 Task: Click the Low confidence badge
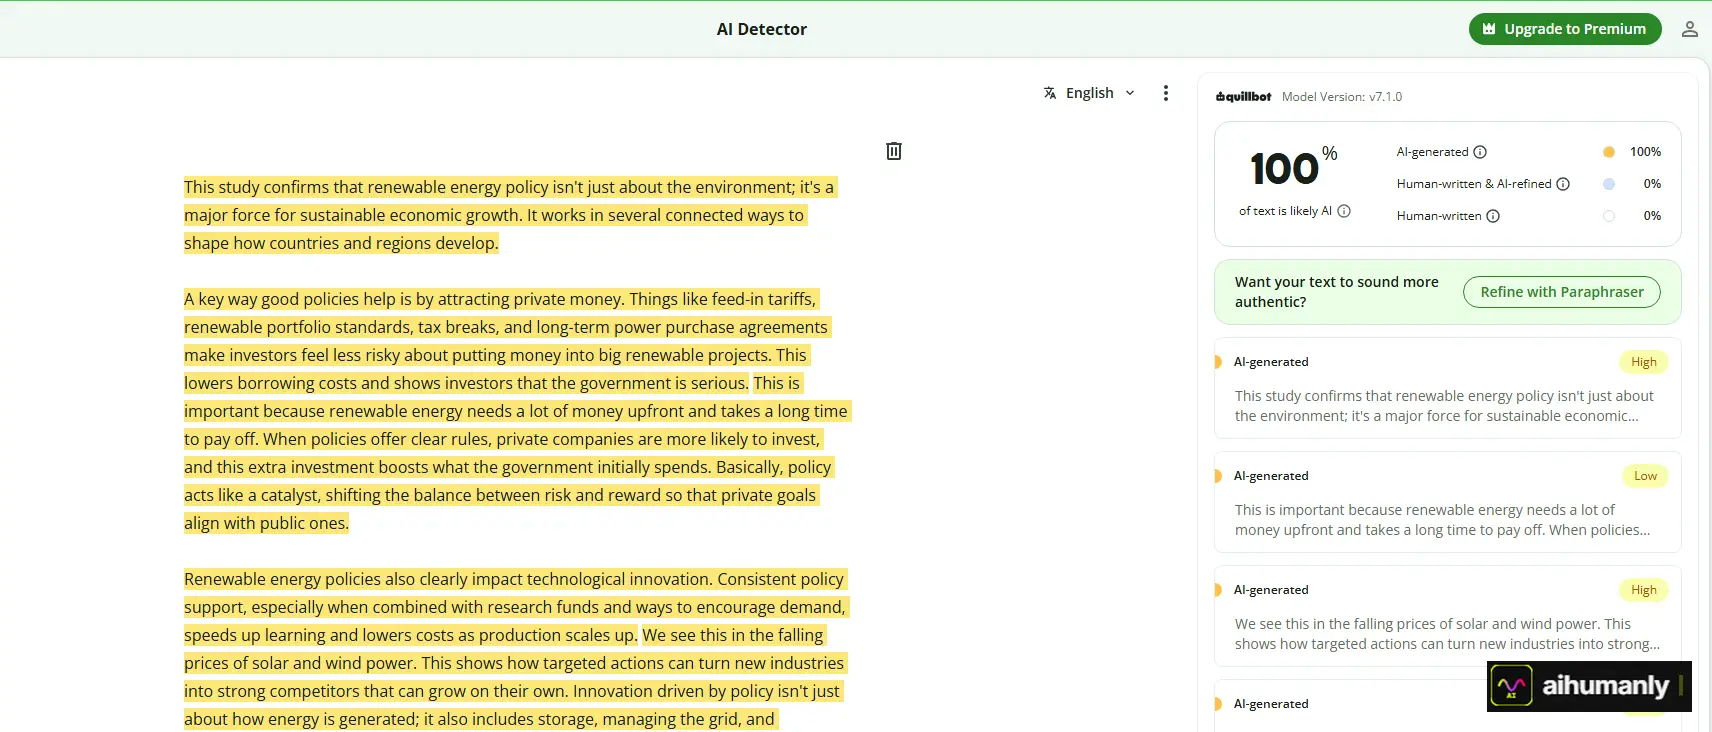click(1645, 476)
